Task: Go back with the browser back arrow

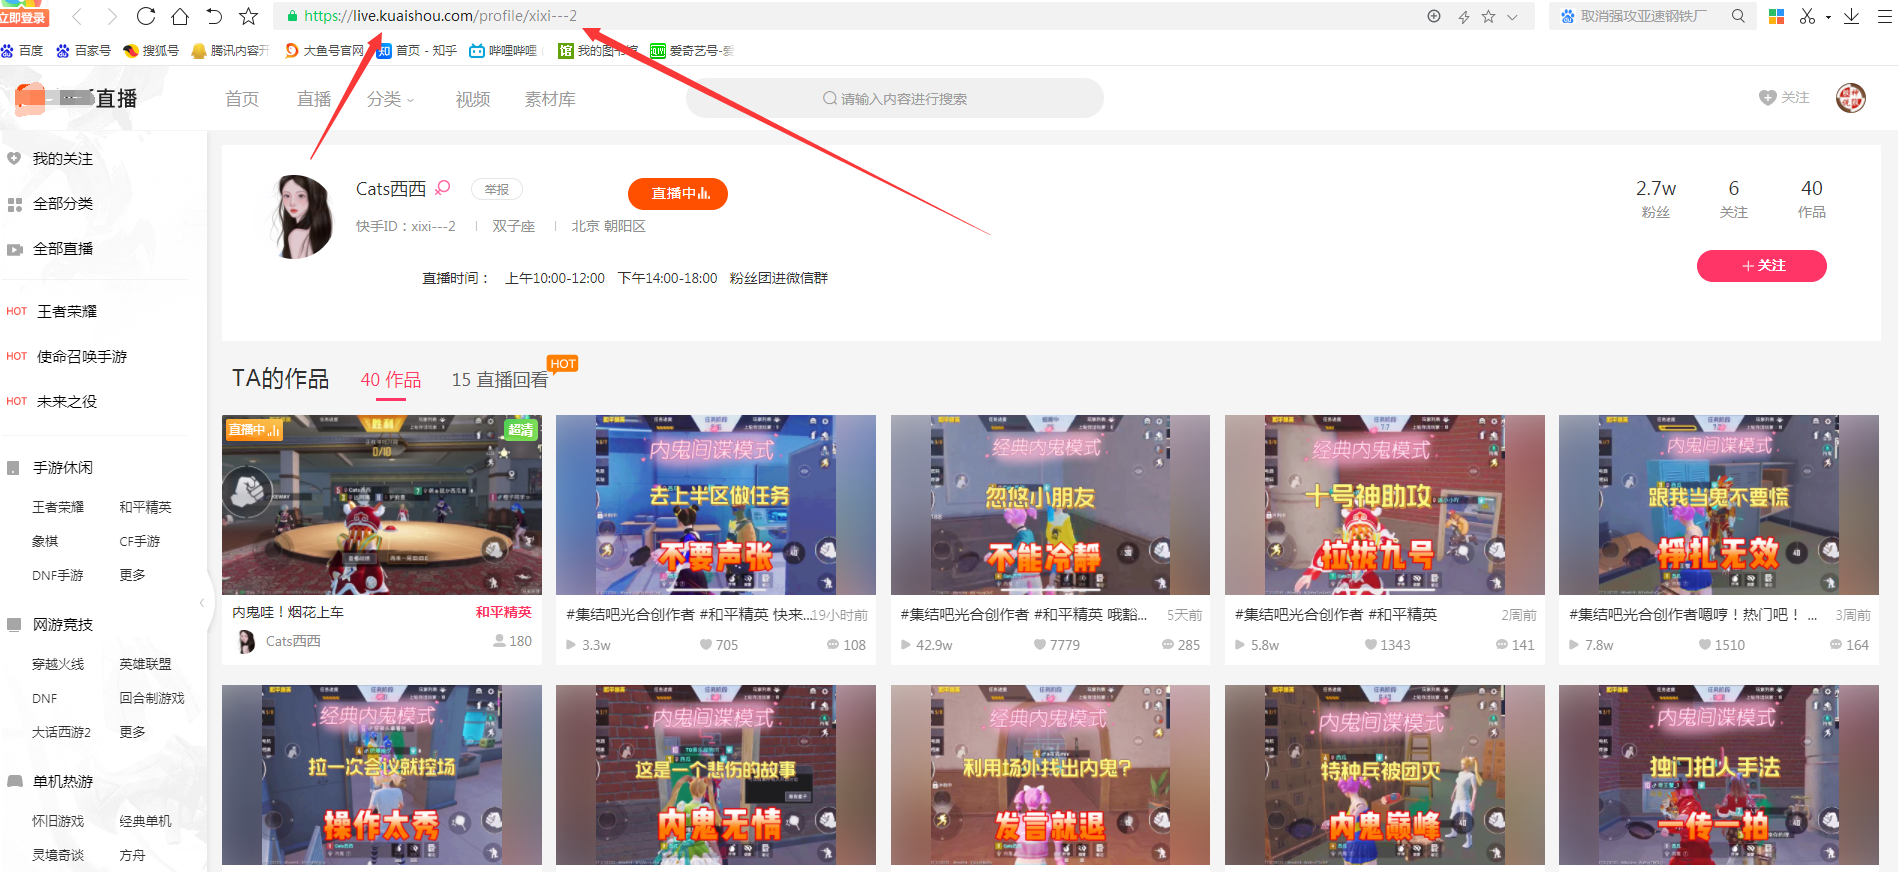Action: (78, 16)
